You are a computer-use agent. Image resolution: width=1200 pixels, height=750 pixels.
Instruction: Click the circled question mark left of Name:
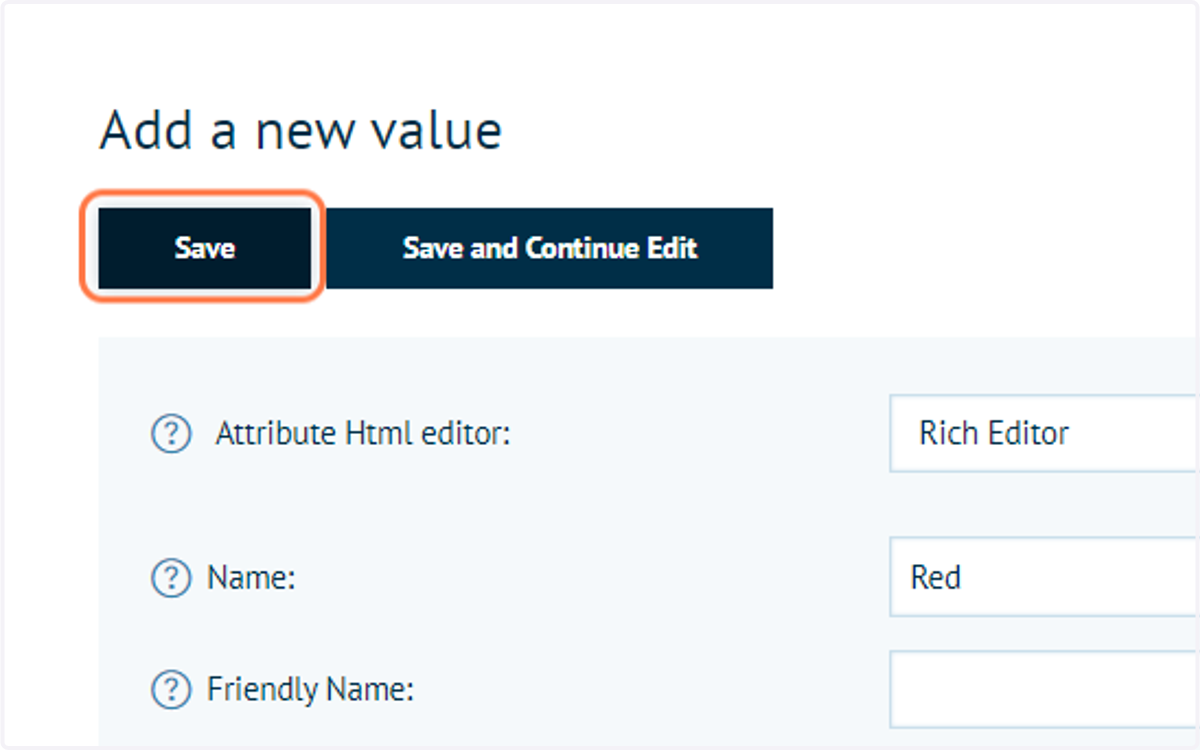(x=171, y=578)
